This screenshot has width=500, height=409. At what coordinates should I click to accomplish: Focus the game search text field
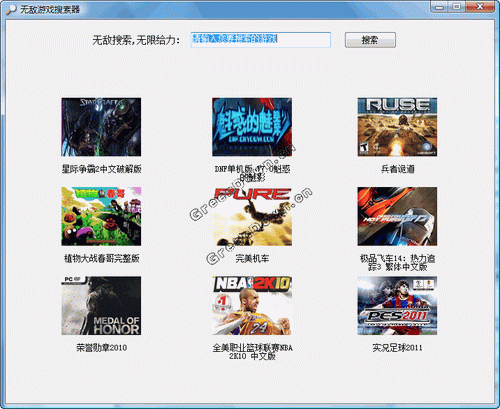261,40
